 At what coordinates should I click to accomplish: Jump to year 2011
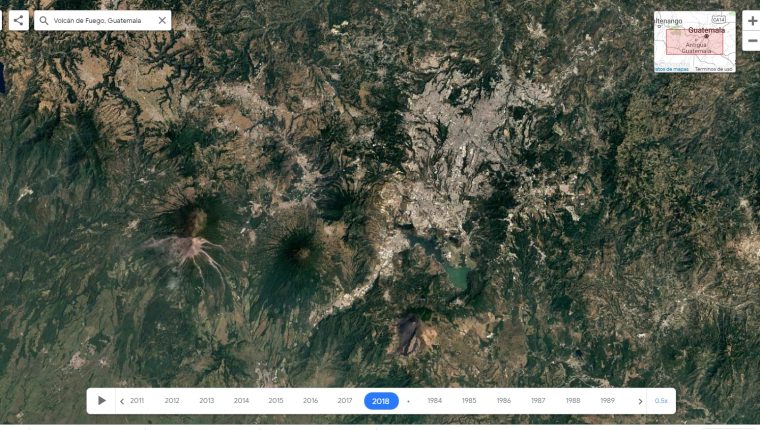(137, 401)
